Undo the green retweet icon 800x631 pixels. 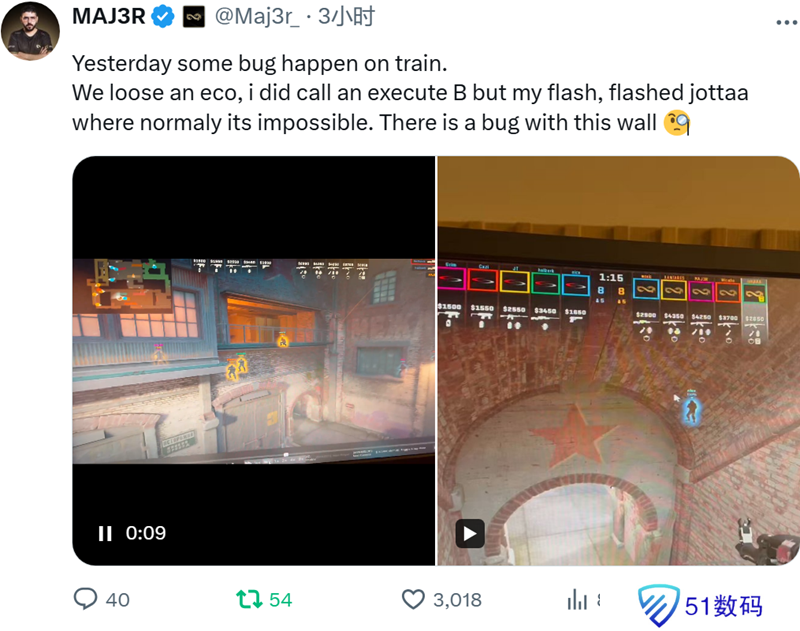pos(249,599)
